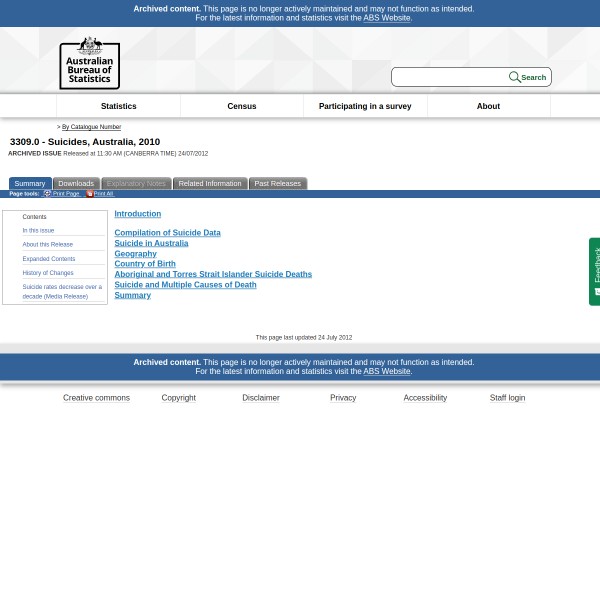Open Aboriginal and Torres Strait Islander Suicide Deaths
The height and width of the screenshot is (600, 600).
[212, 274]
